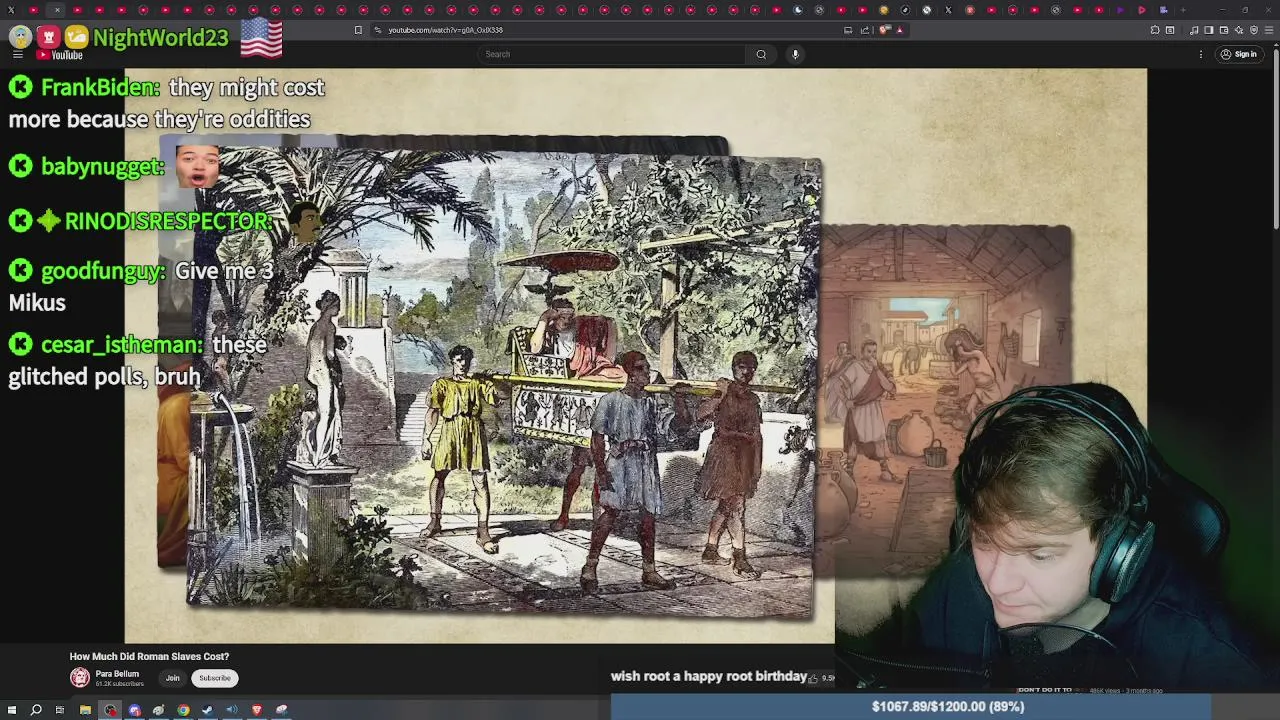The width and height of the screenshot is (1280, 720).
Task: Click the Join button
Action: pos(172,678)
